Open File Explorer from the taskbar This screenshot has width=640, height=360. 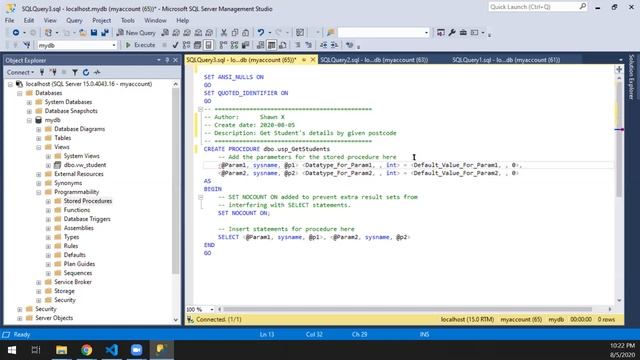click(62, 350)
